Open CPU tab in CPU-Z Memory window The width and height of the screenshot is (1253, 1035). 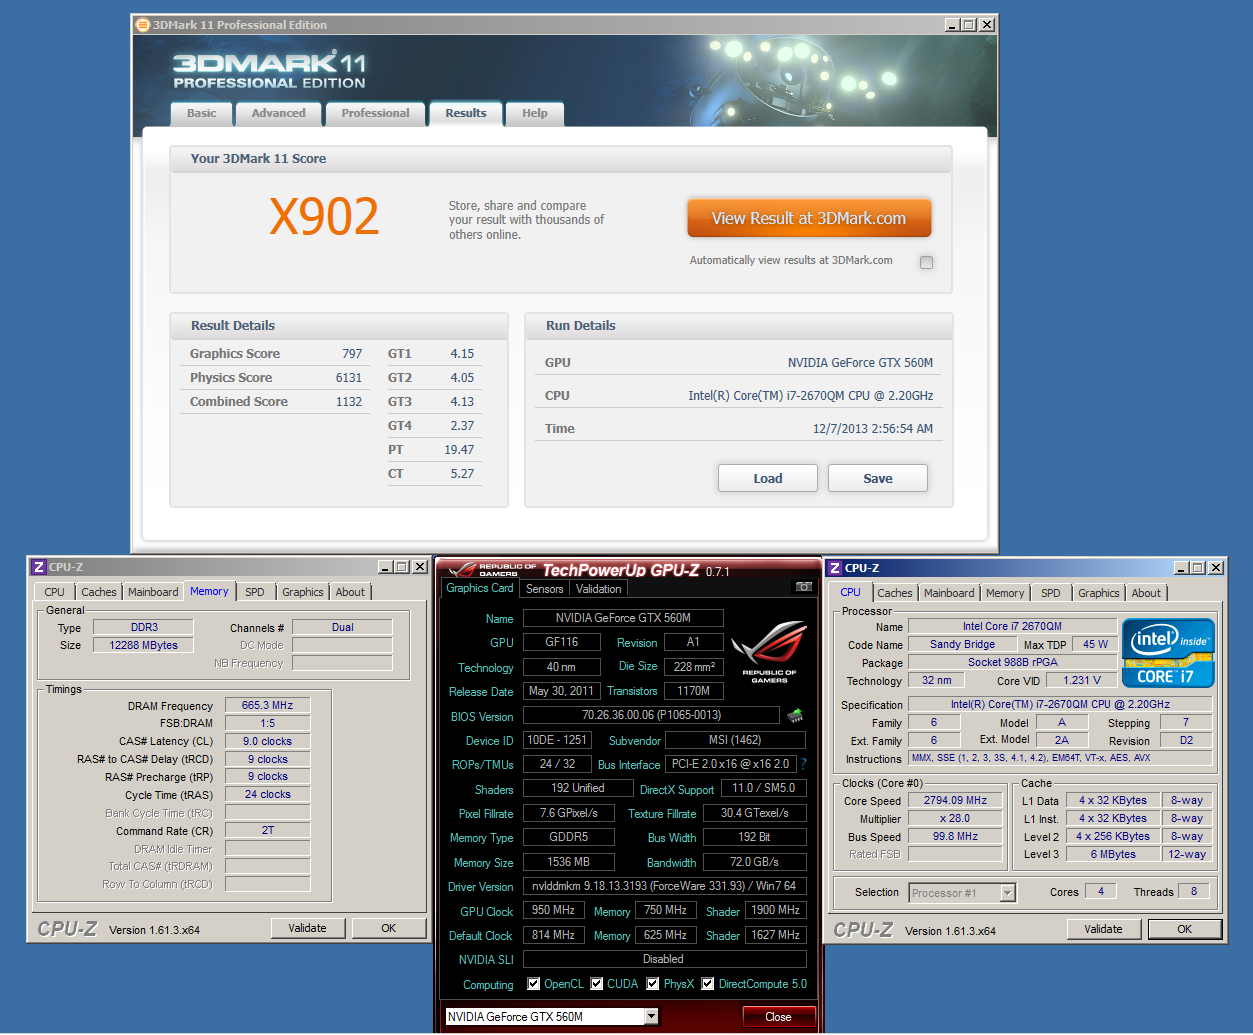click(x=54, y=592)
